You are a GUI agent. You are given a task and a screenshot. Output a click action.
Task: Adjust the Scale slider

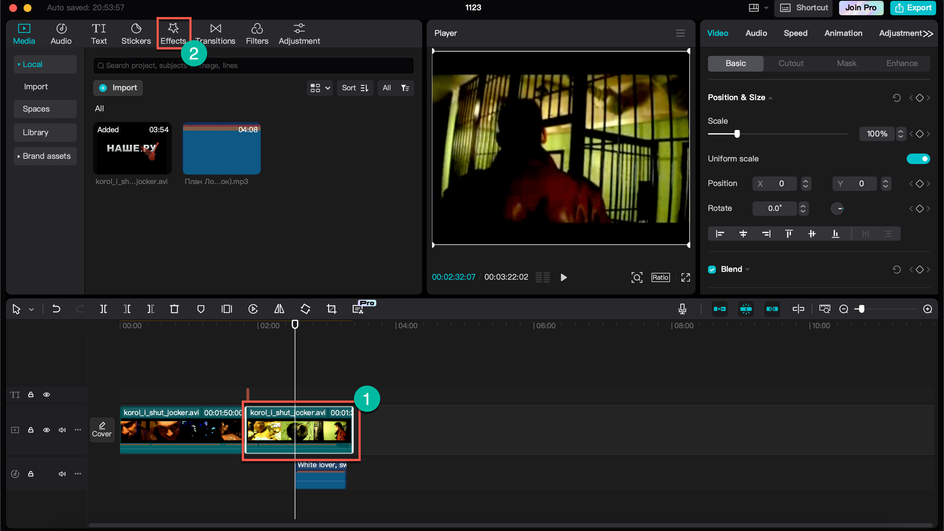click(737, 134)
